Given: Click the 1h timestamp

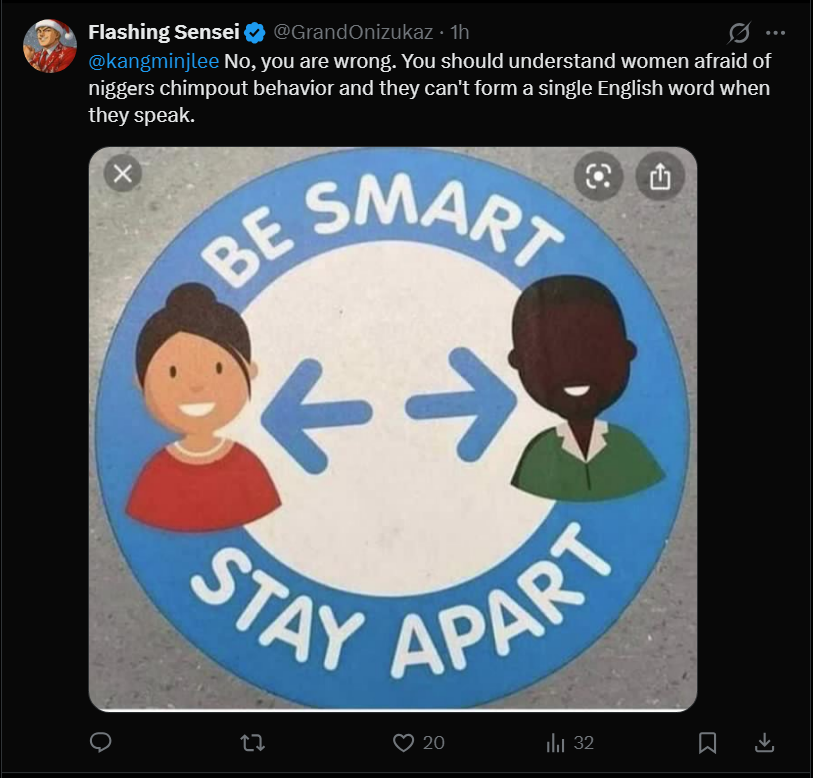Looking at the screenshot, I should [x=459, y=32].
